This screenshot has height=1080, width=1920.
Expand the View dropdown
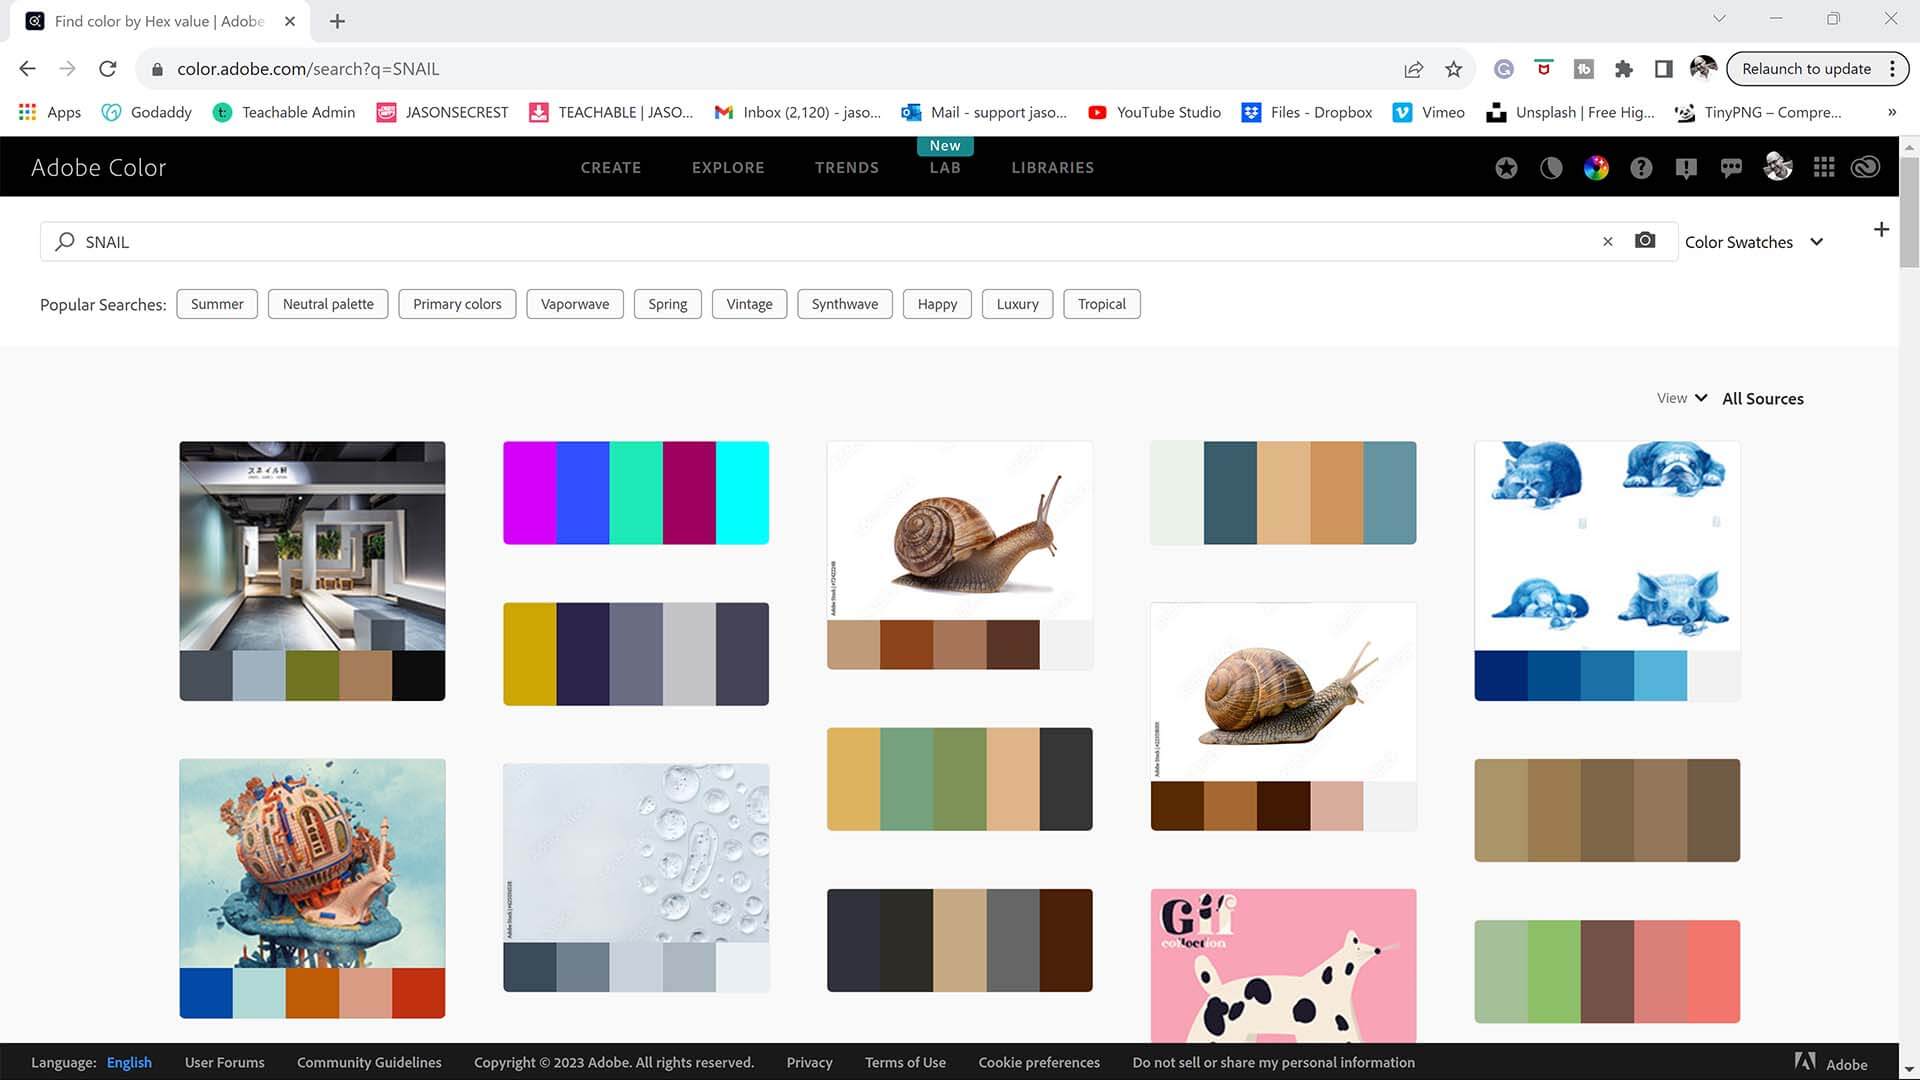pyautogui.click(x=1681, y=398)
